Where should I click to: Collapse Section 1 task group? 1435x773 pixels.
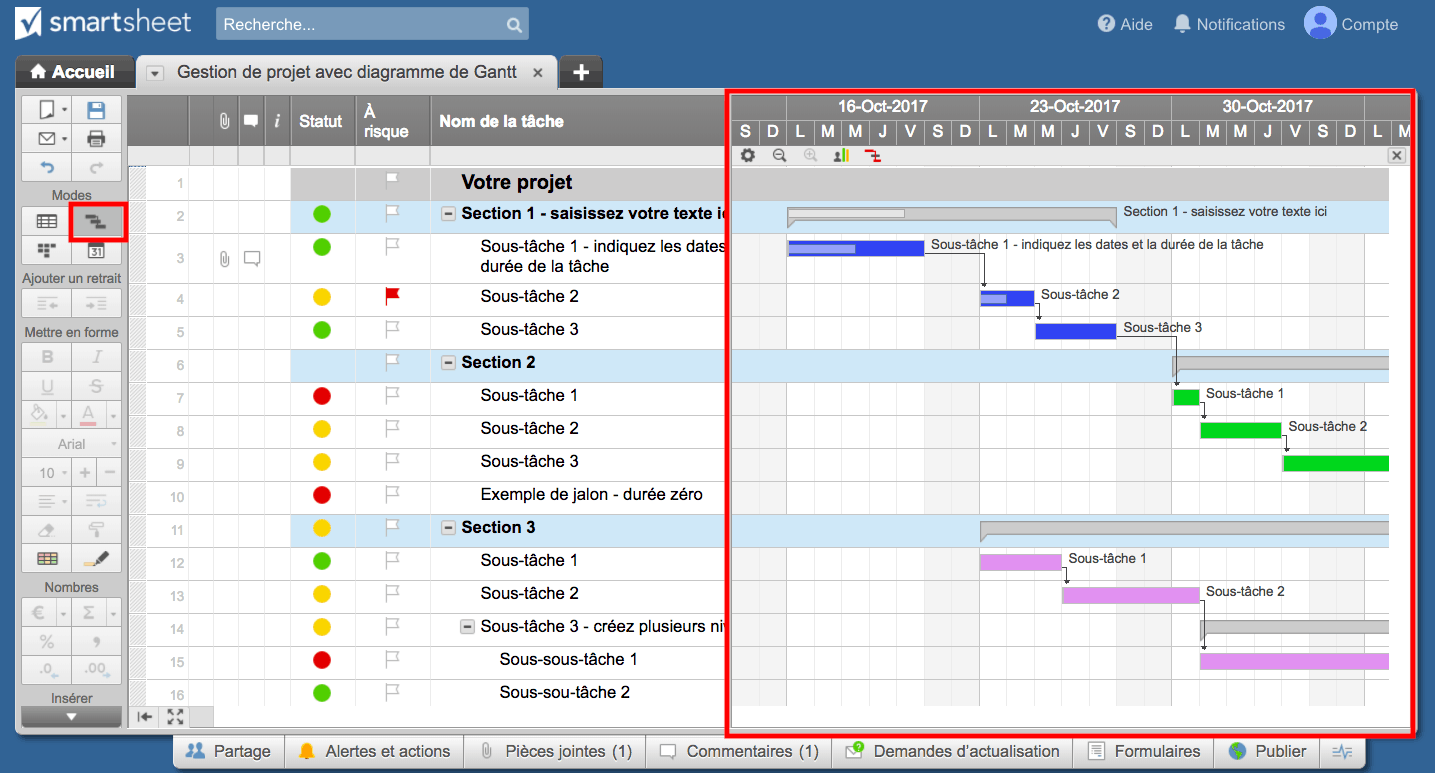point(449,214)
